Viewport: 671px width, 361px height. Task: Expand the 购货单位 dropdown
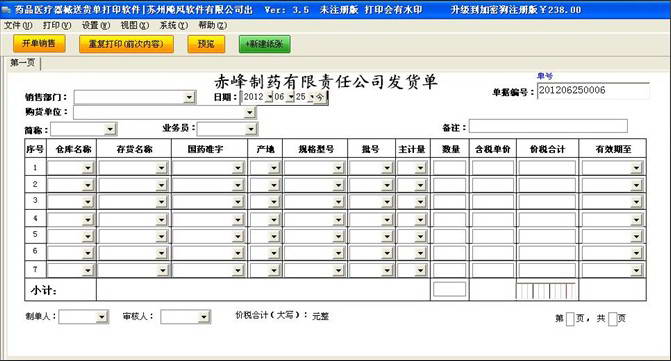[249, 112]
